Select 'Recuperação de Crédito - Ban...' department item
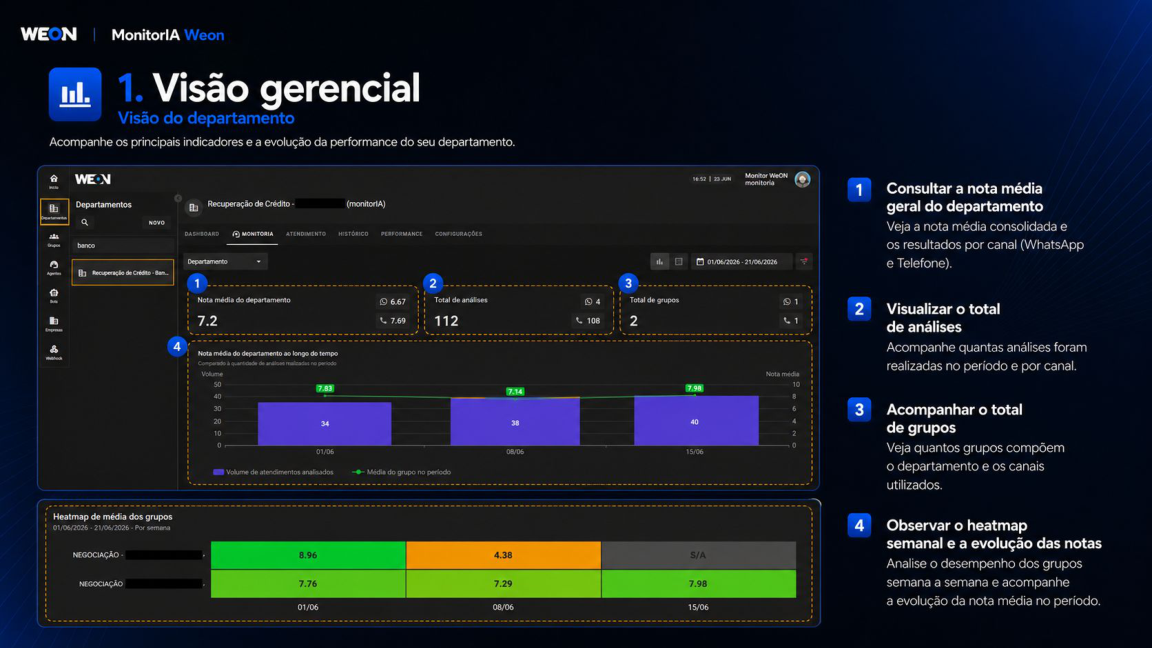Viewport: 1152px width, 648px height. tap(123, 273)
